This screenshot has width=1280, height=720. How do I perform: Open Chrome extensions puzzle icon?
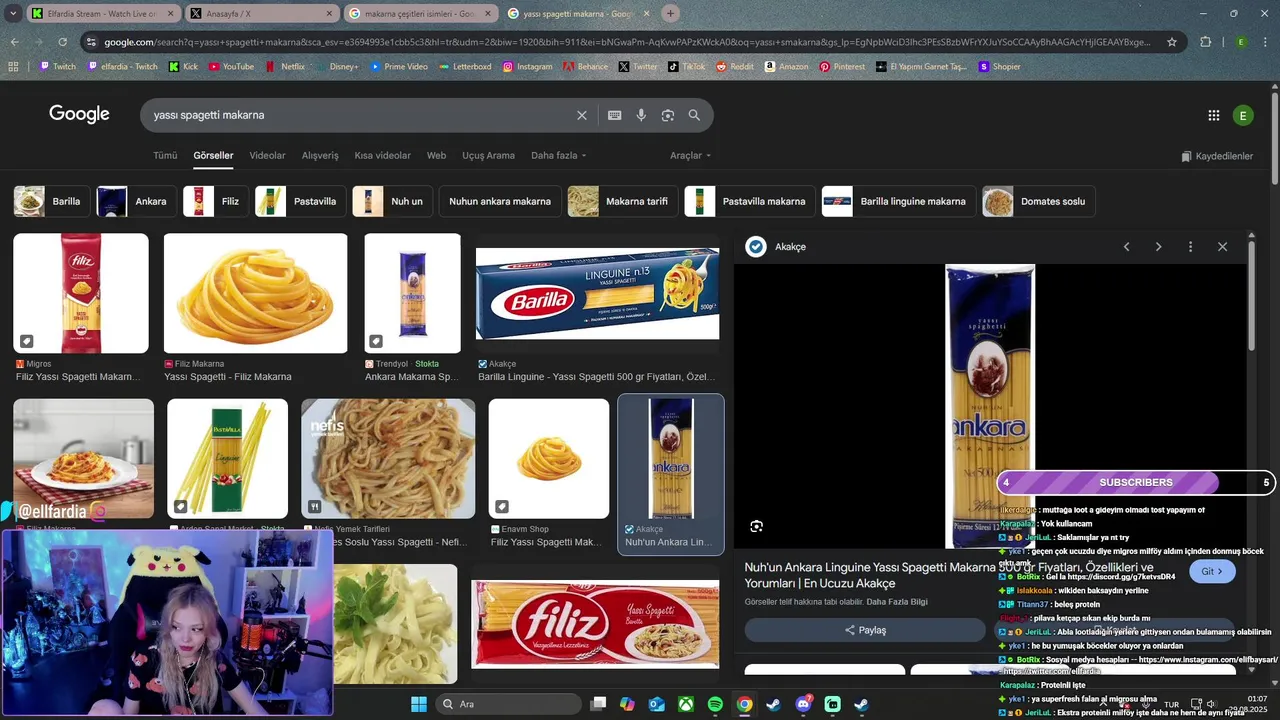click(x=1205, y=42)
